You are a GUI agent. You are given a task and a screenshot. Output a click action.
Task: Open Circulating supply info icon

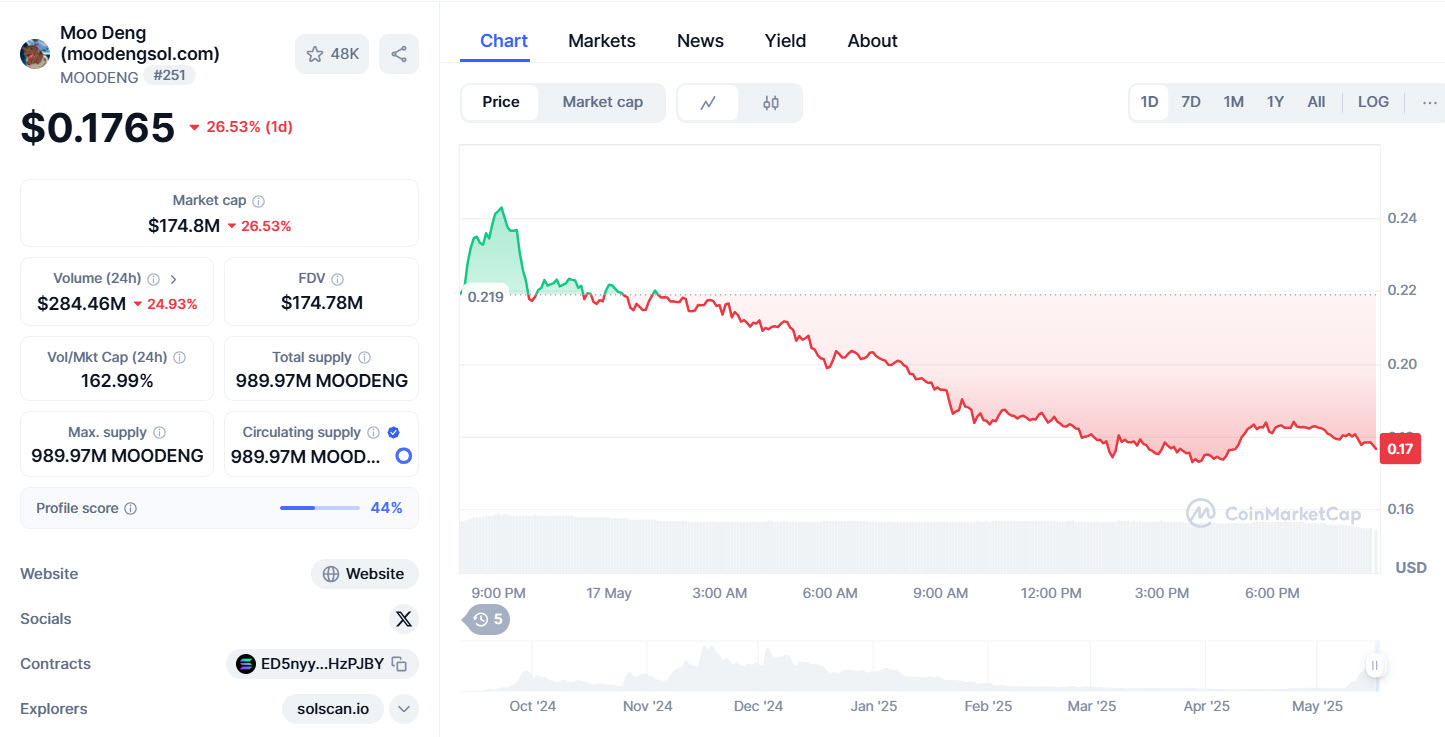point(373,433)
